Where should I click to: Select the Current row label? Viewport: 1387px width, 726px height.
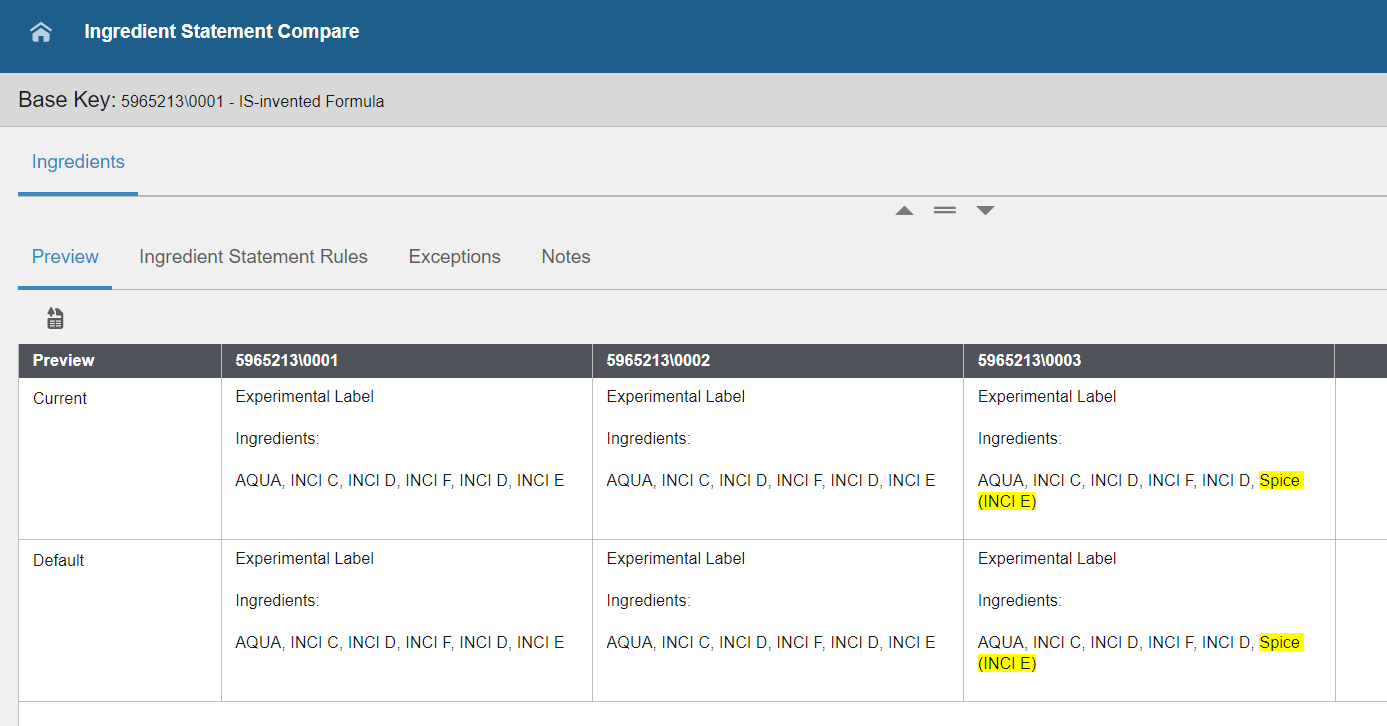coord(59,398)
